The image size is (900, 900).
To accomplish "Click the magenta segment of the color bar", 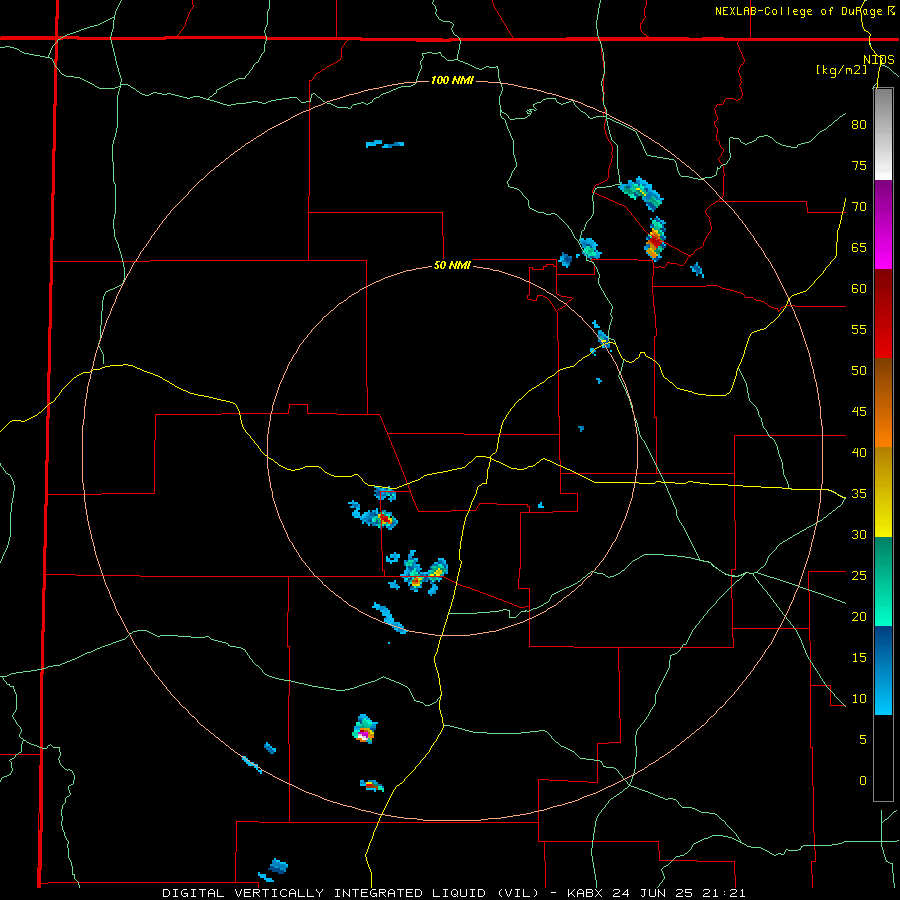I will coord(883,224).
